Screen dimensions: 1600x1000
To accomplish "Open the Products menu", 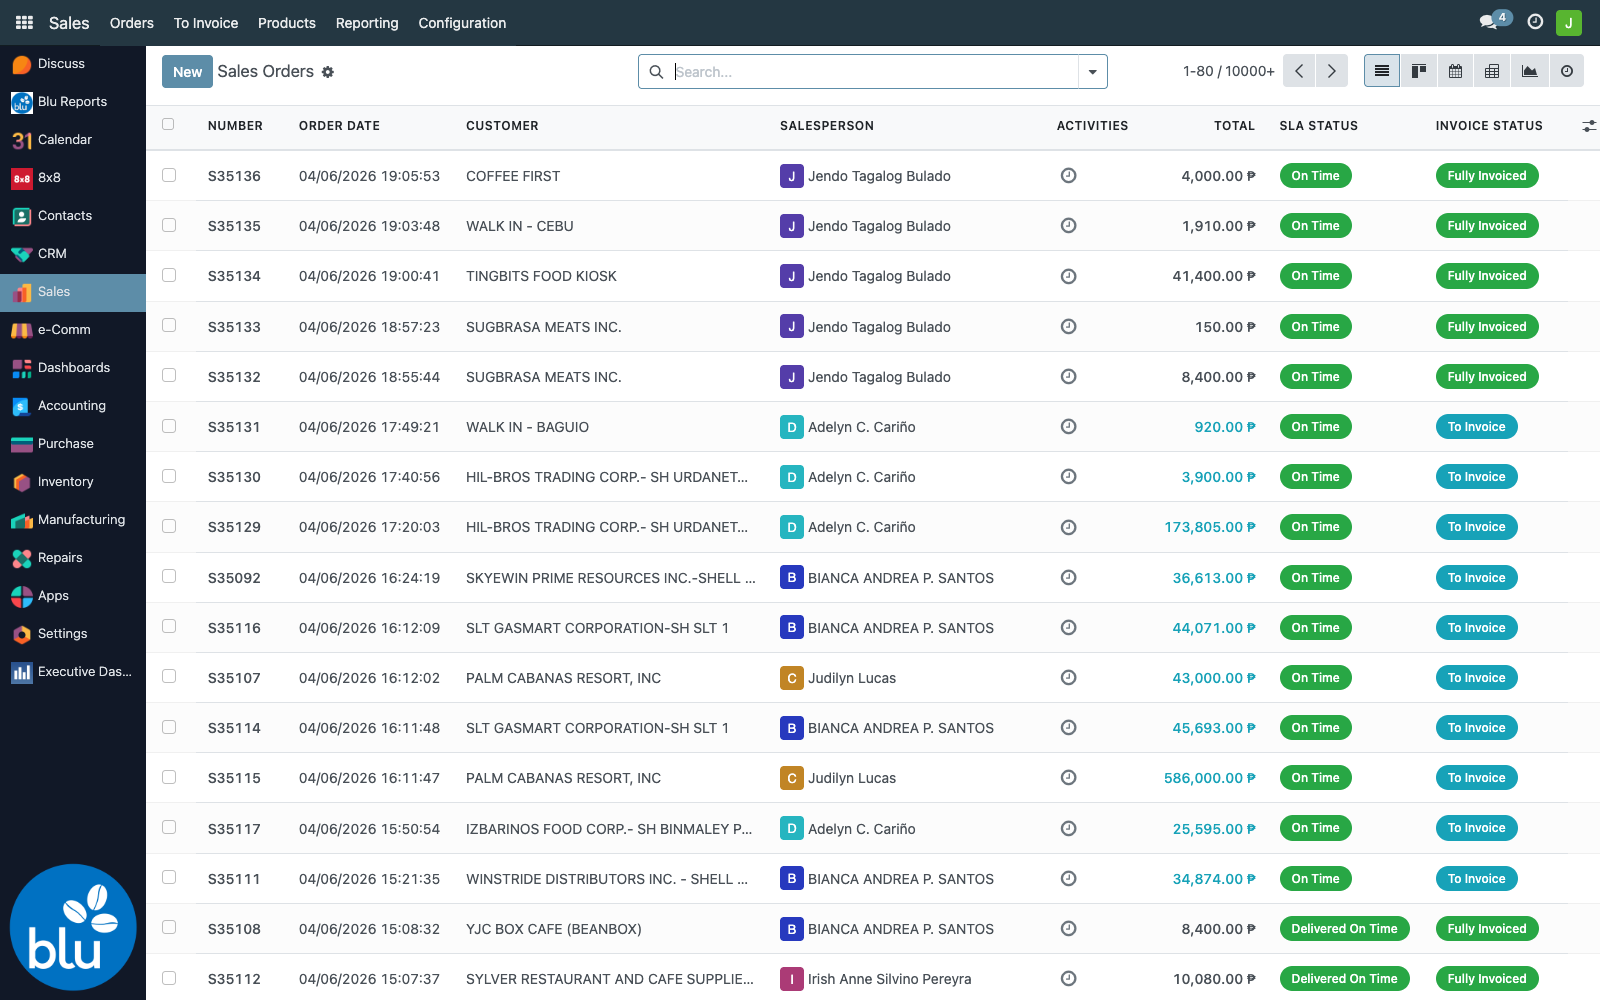I will 287,23.
